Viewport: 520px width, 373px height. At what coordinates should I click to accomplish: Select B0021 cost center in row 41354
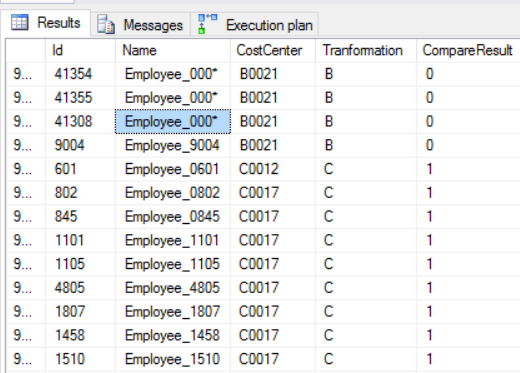coord(273,74)
